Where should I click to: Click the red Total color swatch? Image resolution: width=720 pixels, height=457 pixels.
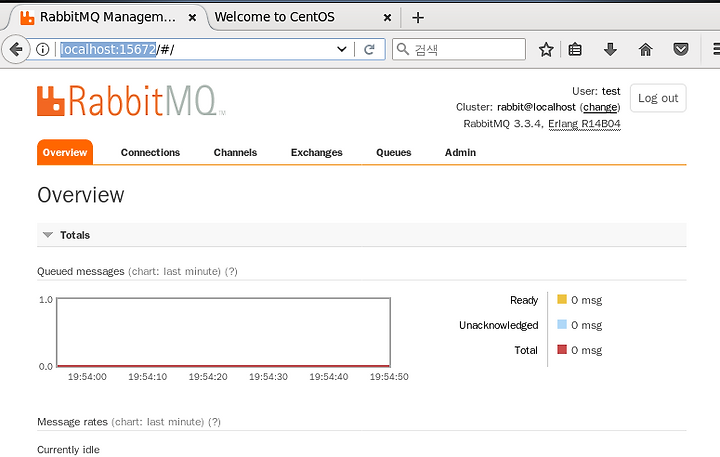pyautogui.click(x=562, y=349)
